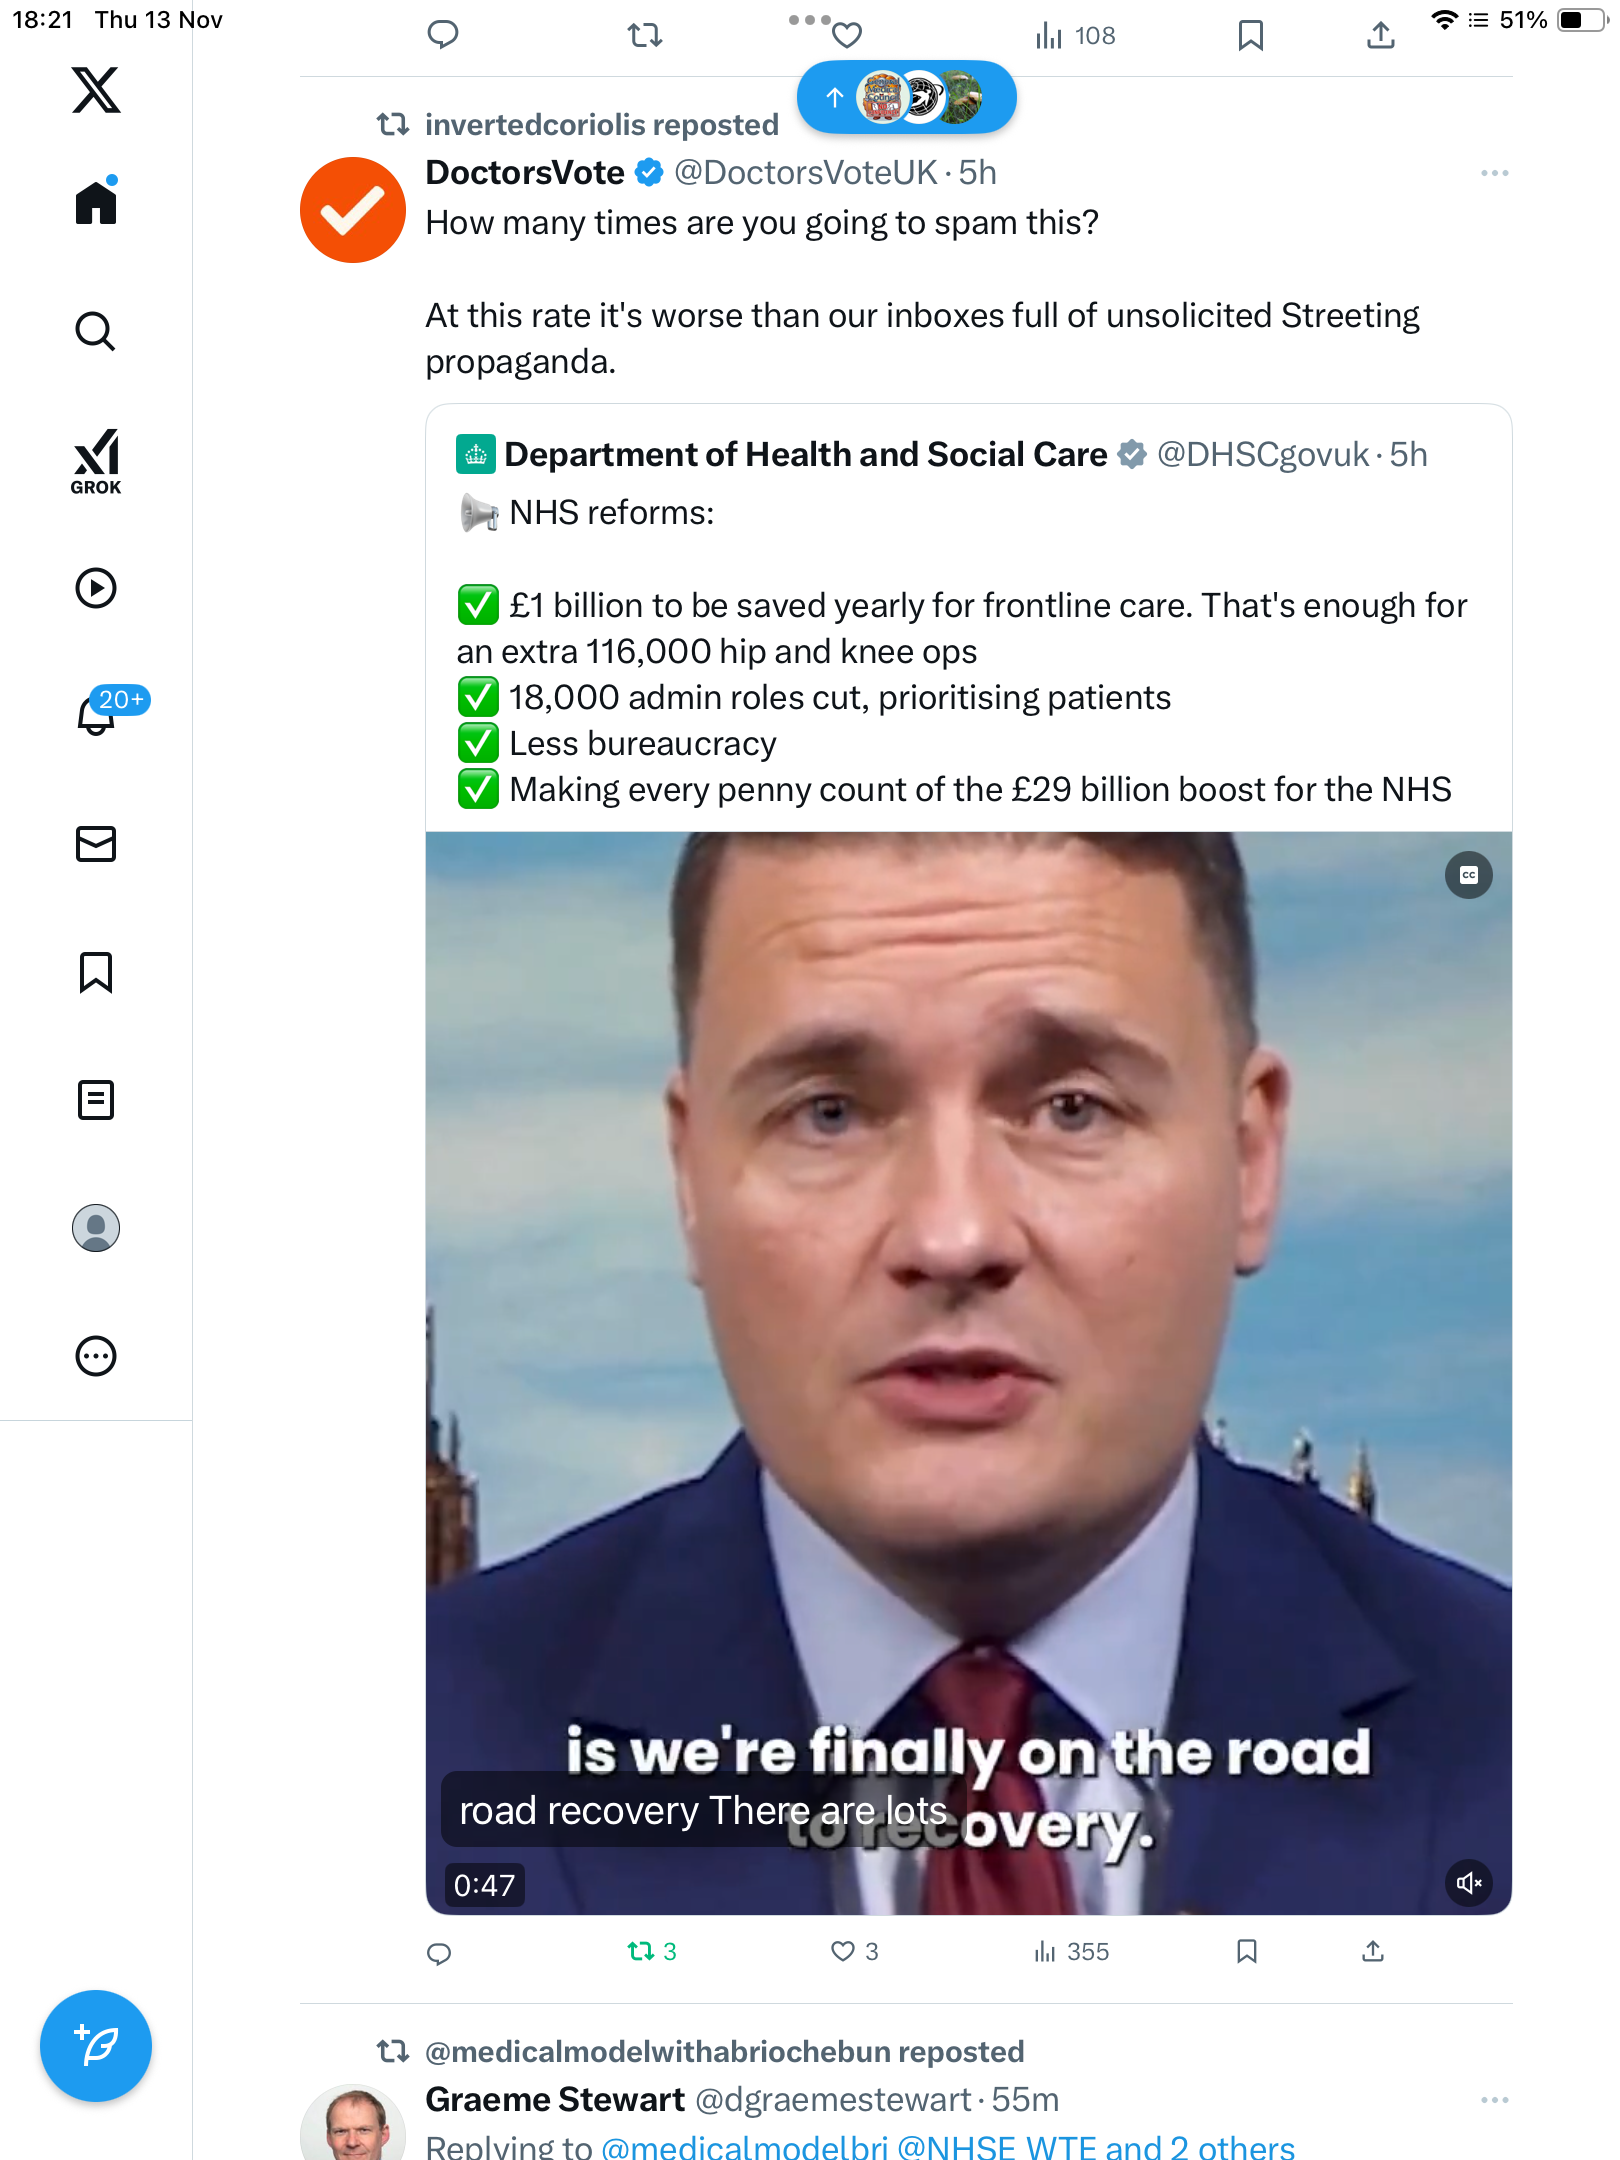Open the @DoctorsVoteUK handle link

coord(806,173)
